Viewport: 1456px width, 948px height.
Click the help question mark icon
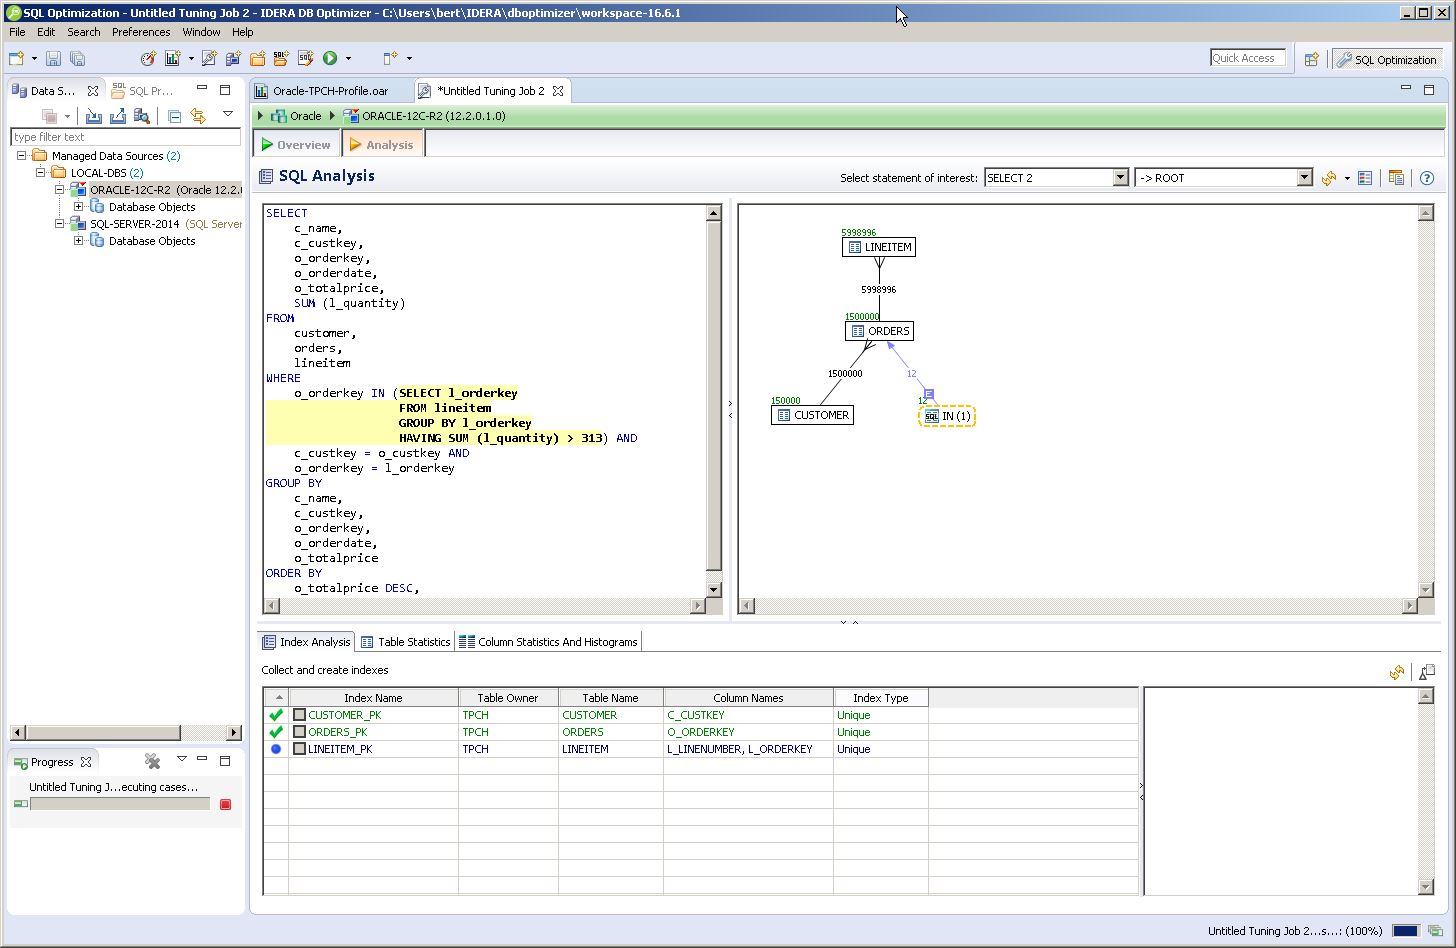point(1427,178)
